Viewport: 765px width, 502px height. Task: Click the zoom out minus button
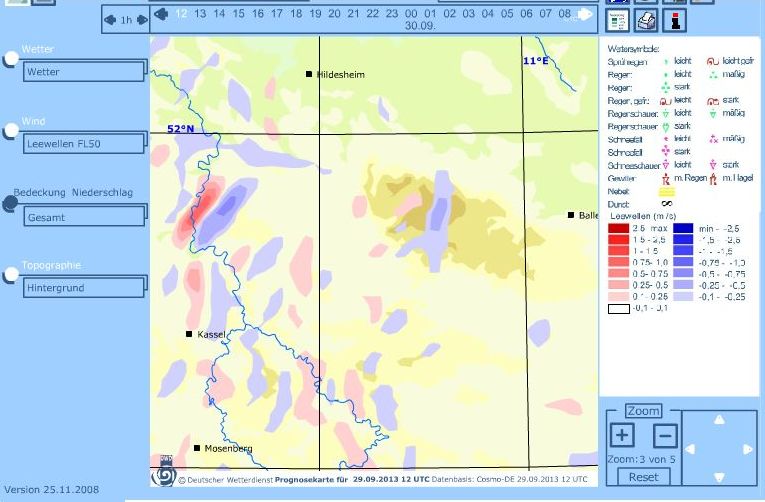[x=665, y=435]
